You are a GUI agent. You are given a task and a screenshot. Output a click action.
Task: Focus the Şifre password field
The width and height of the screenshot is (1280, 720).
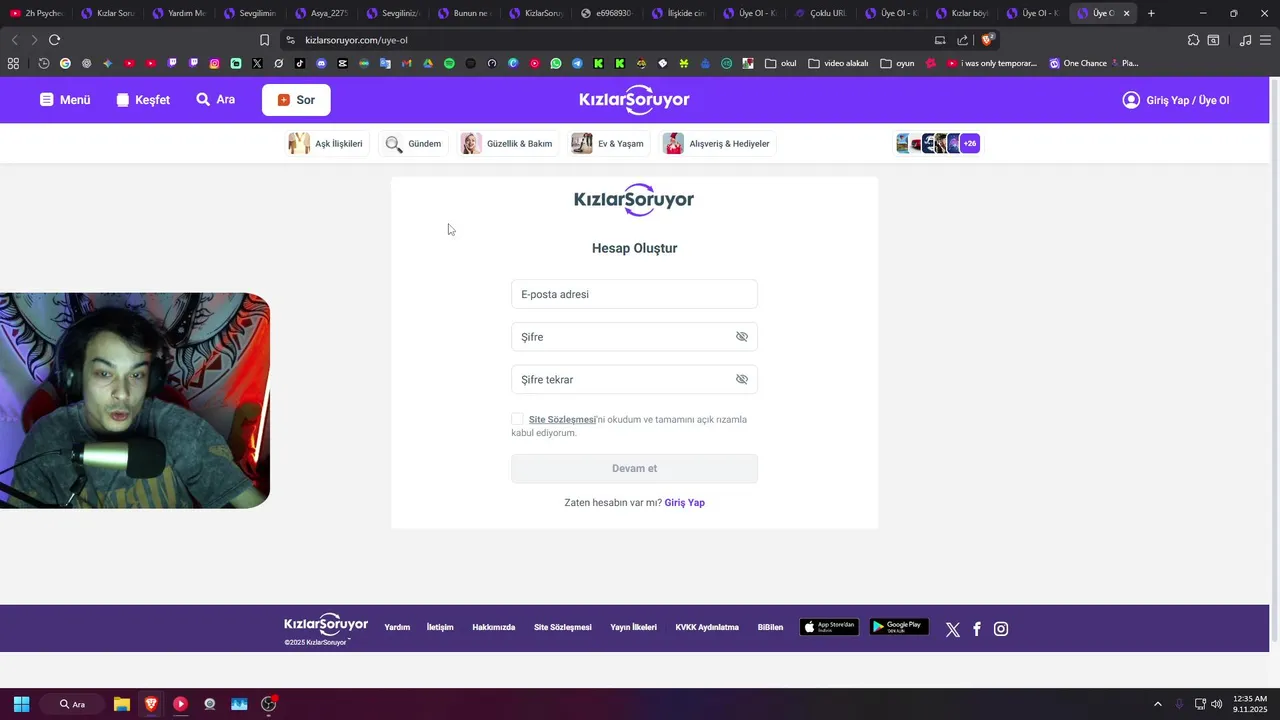tap(634, 337)
